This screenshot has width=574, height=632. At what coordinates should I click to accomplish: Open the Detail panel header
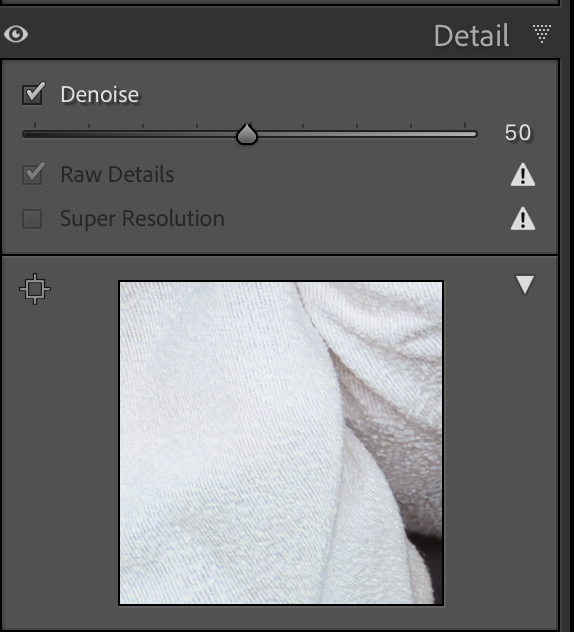click(471, 35)
